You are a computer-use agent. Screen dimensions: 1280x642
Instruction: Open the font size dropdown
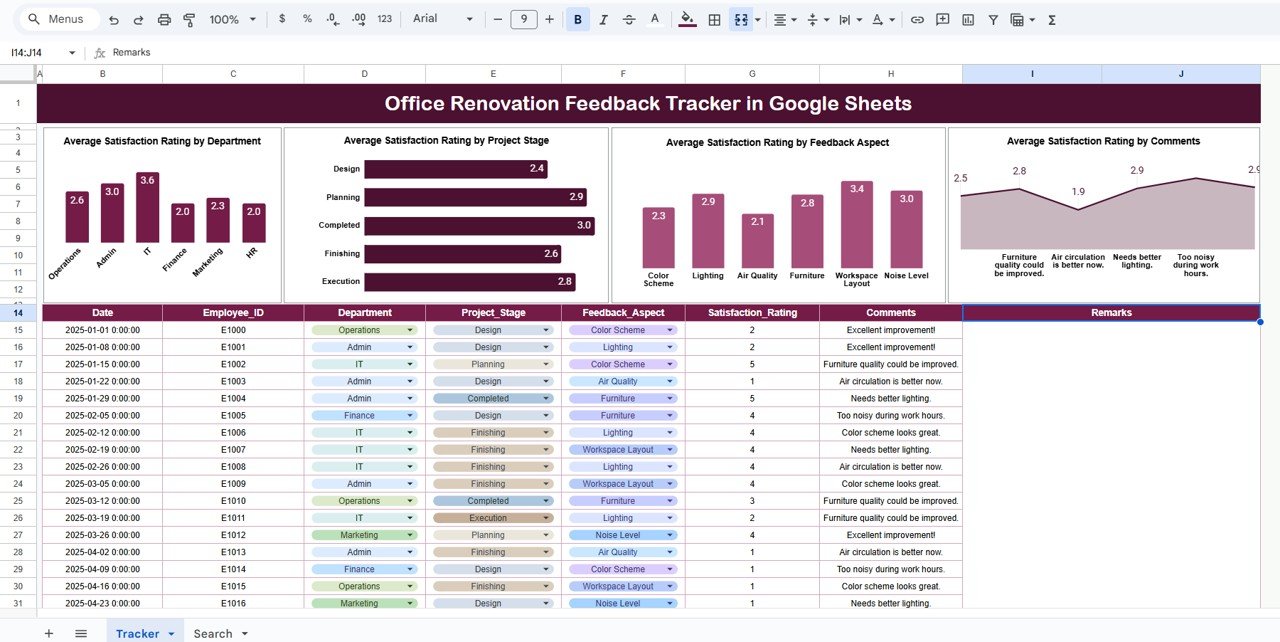523,19
